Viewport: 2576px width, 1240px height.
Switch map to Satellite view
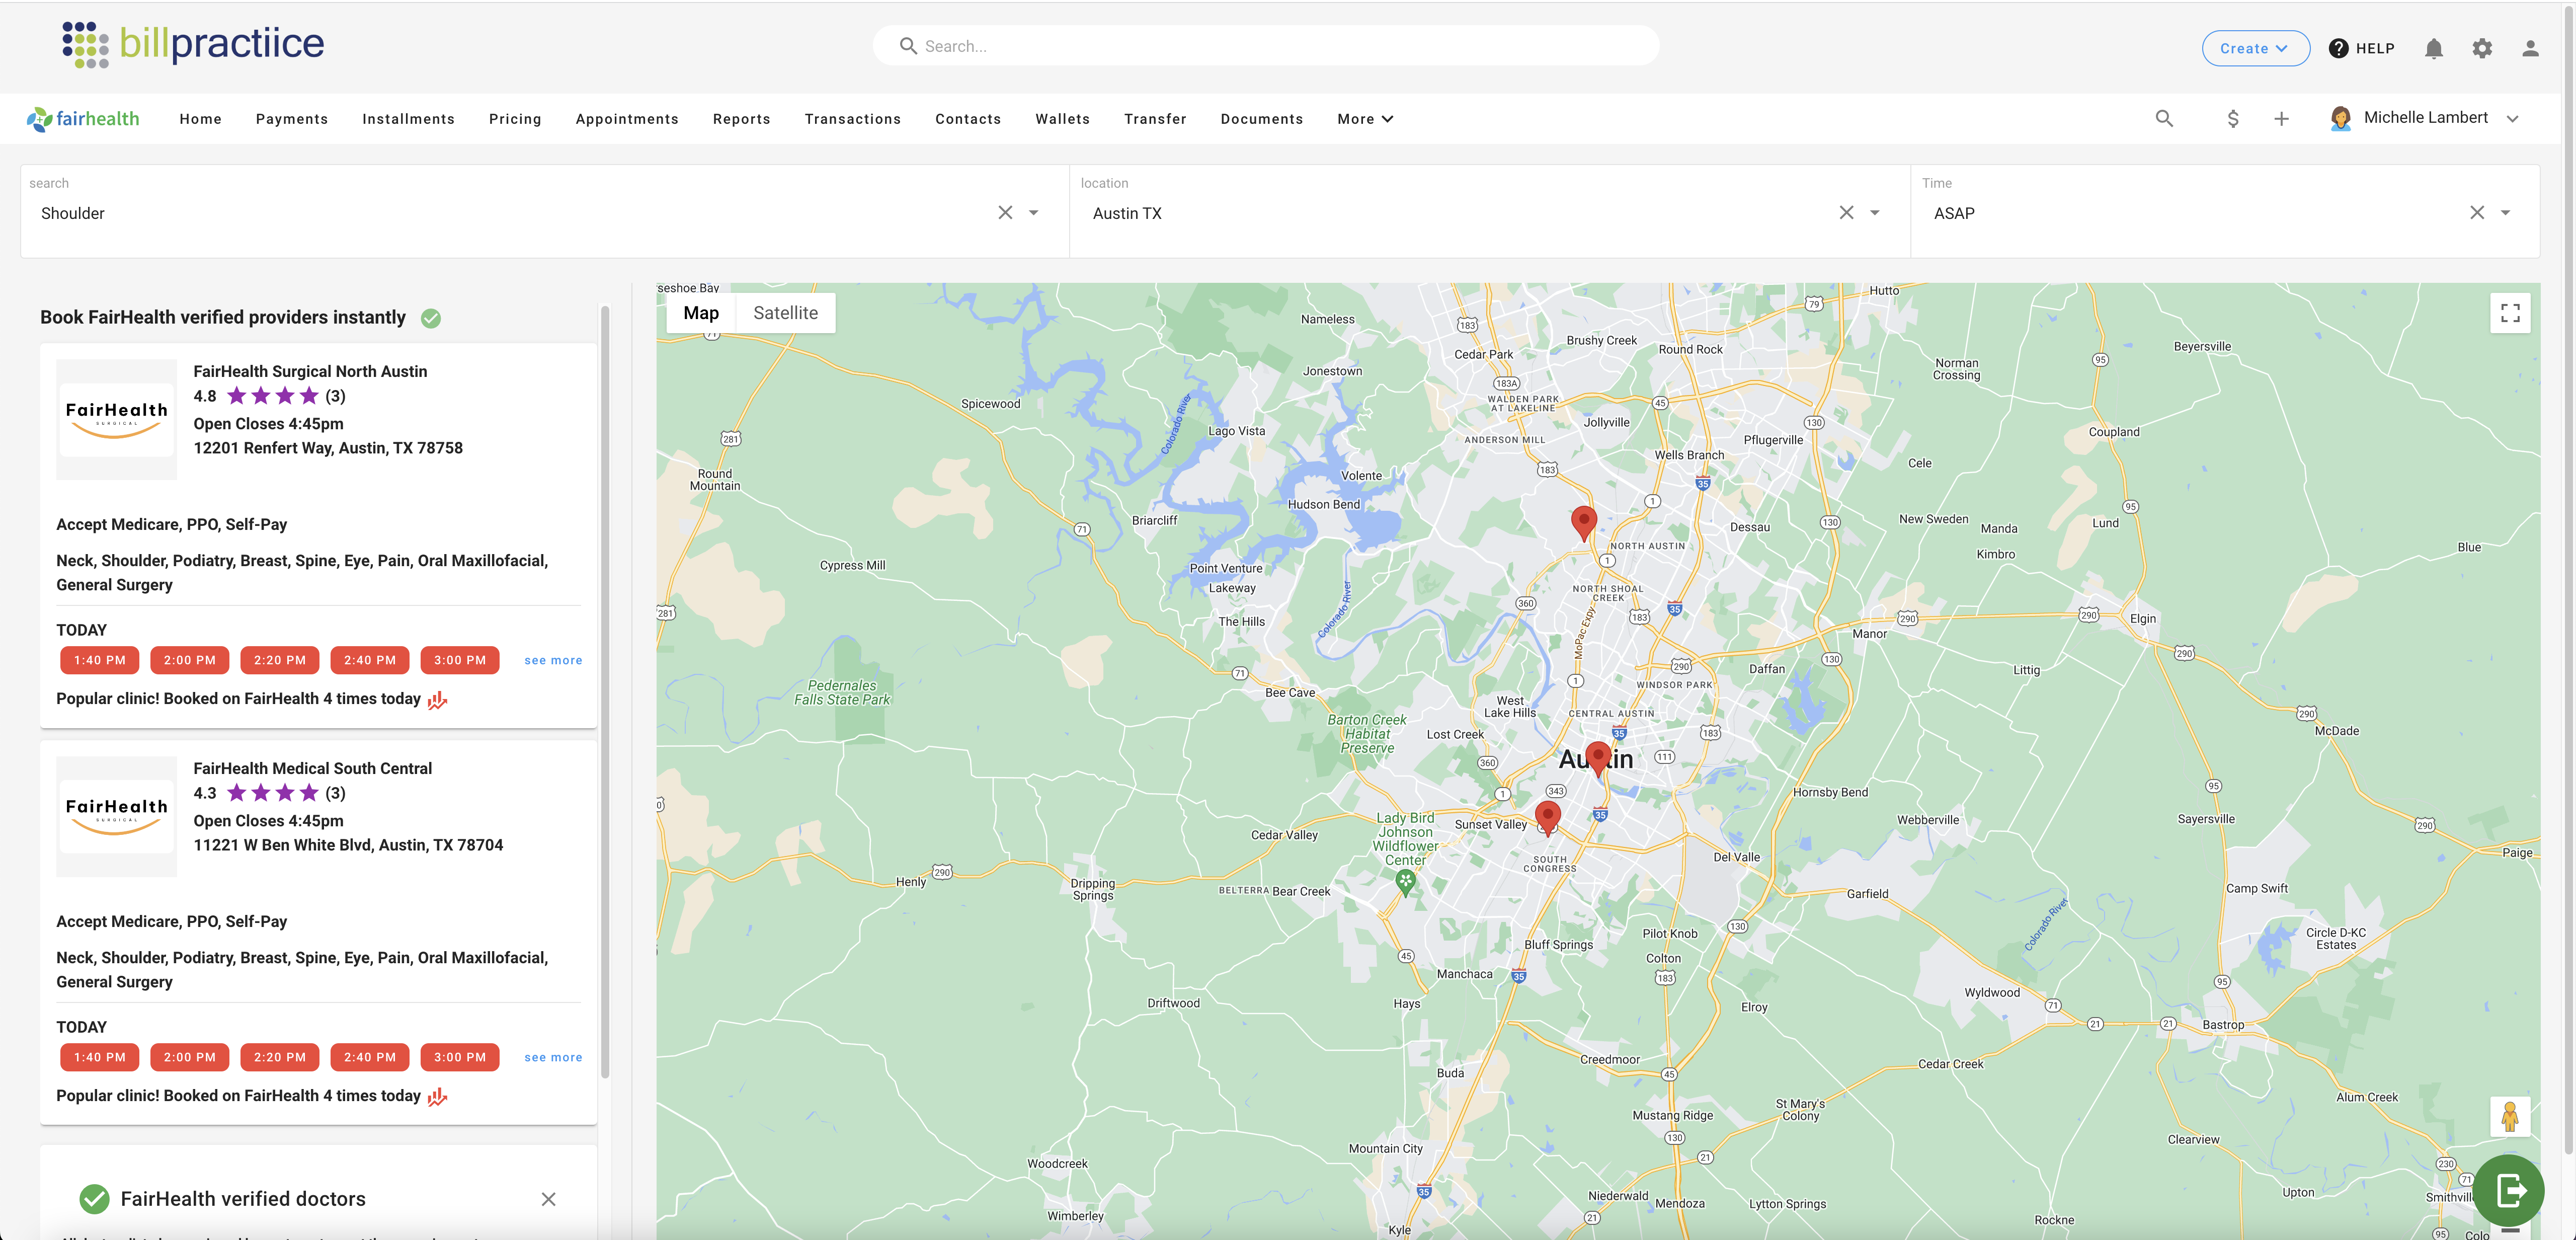point(785,313)
